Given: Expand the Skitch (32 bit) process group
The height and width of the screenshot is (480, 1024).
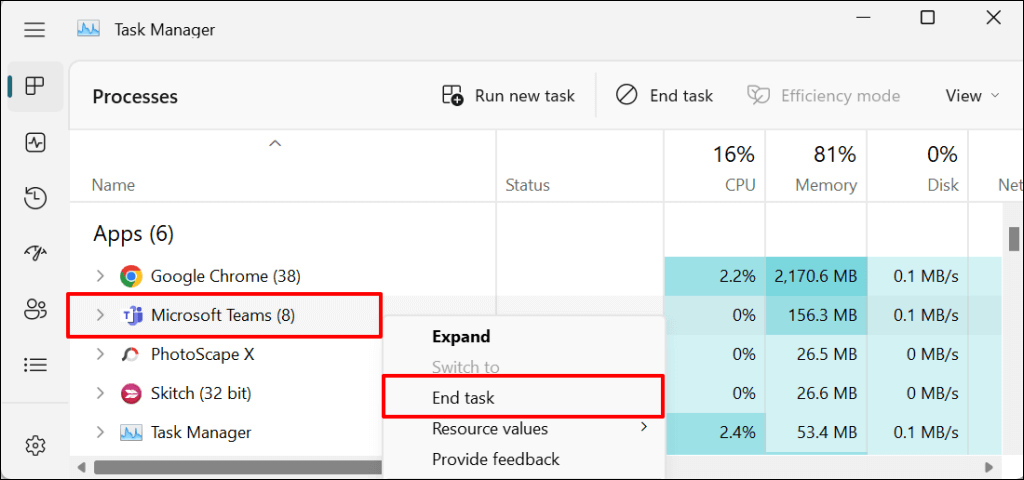Looking at the screenshot, I should 99,393.
